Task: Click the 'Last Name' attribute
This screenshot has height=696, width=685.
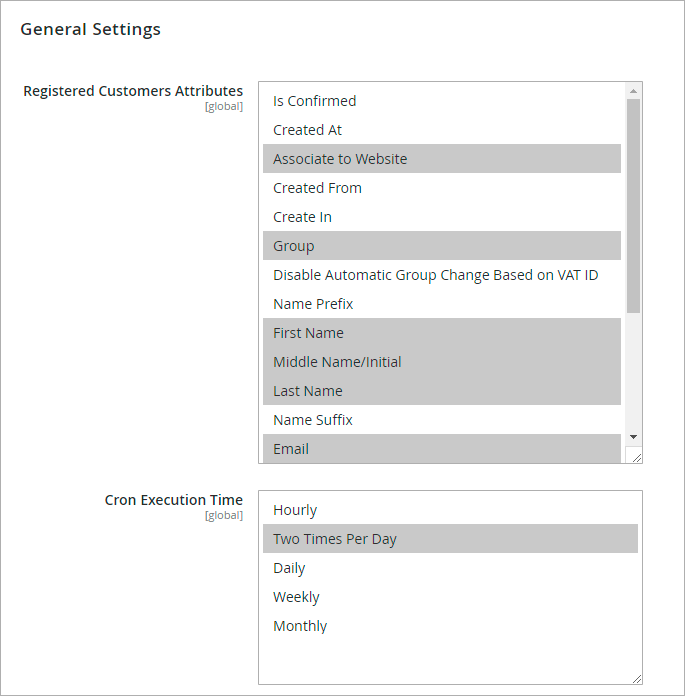Action: (x=308, y=391)
